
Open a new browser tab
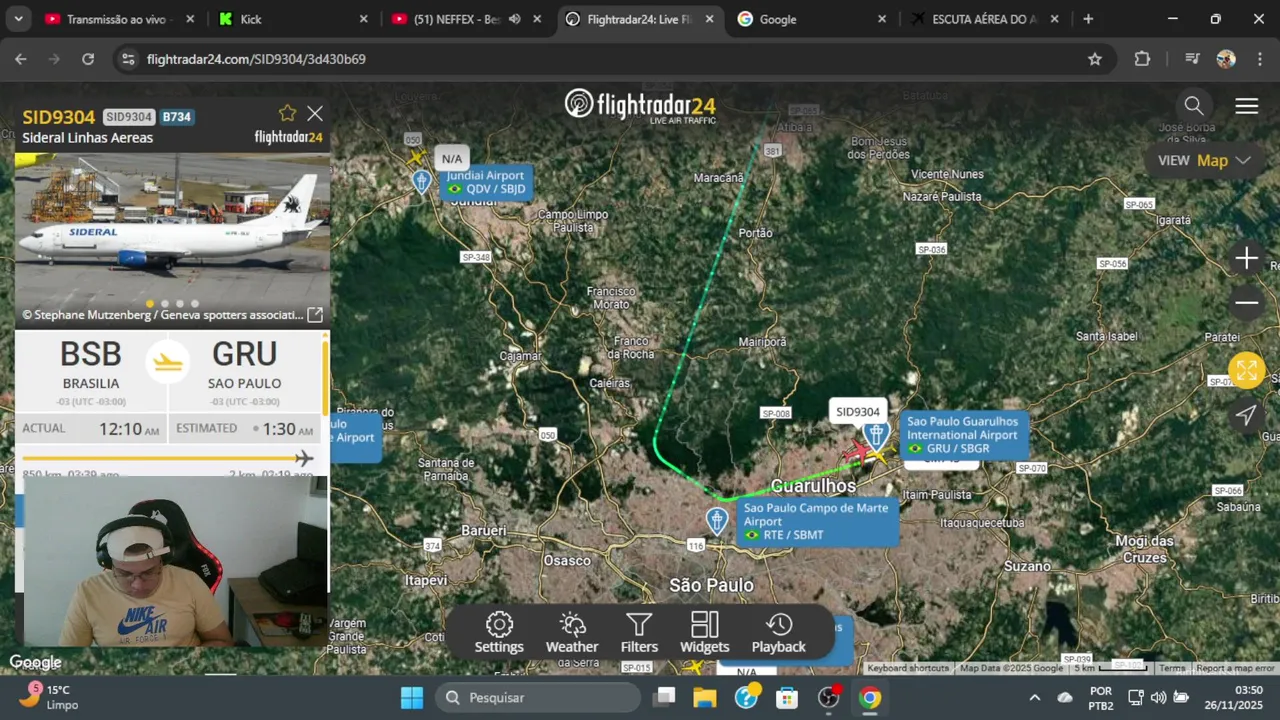click(1088, 19)
